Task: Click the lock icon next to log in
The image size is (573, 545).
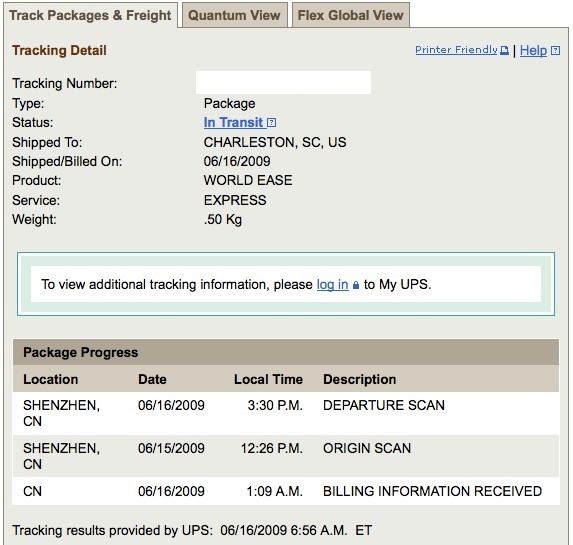Action: point(356,285)
